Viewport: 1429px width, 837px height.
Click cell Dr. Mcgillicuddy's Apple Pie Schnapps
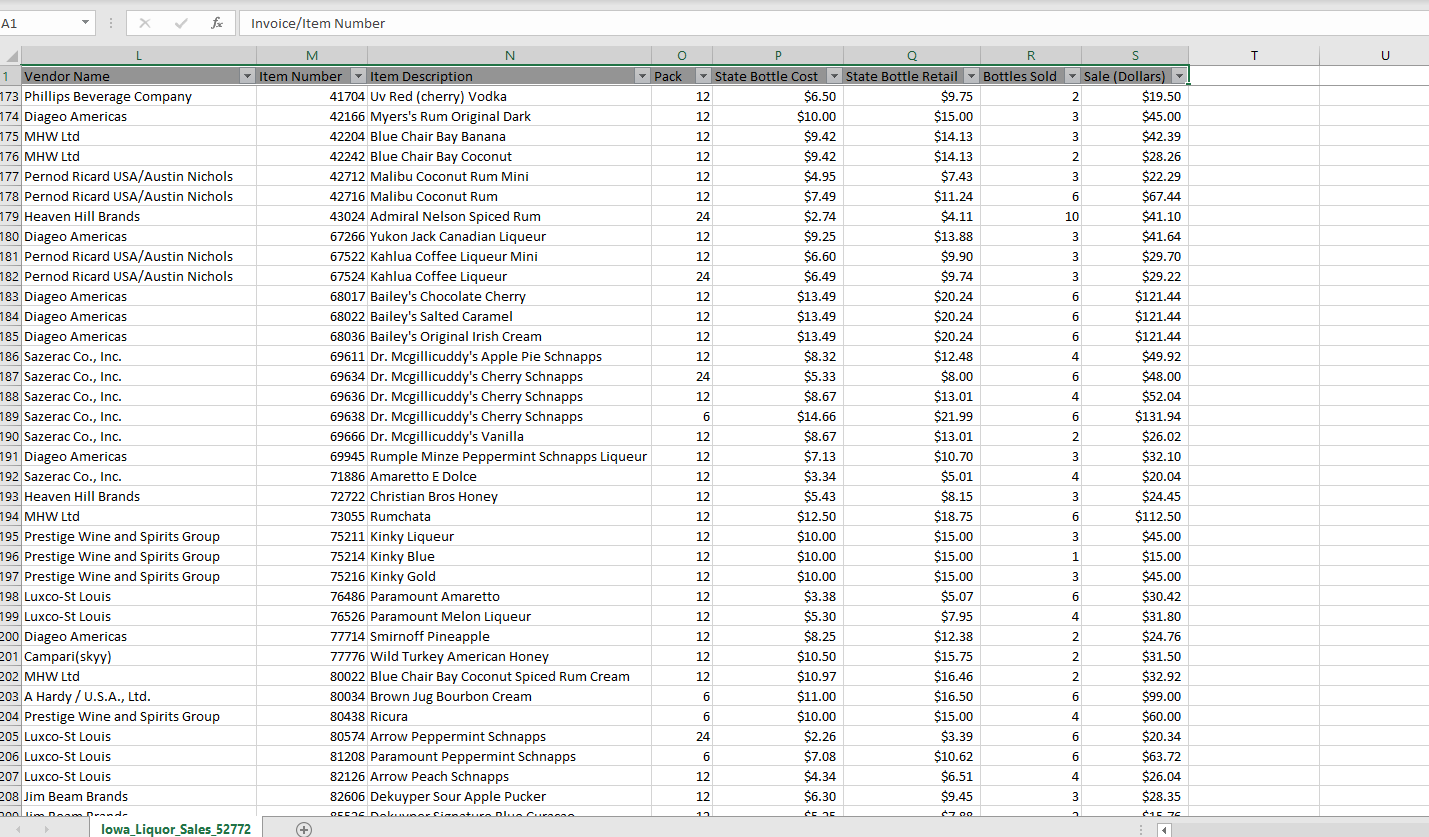(509, 356)
